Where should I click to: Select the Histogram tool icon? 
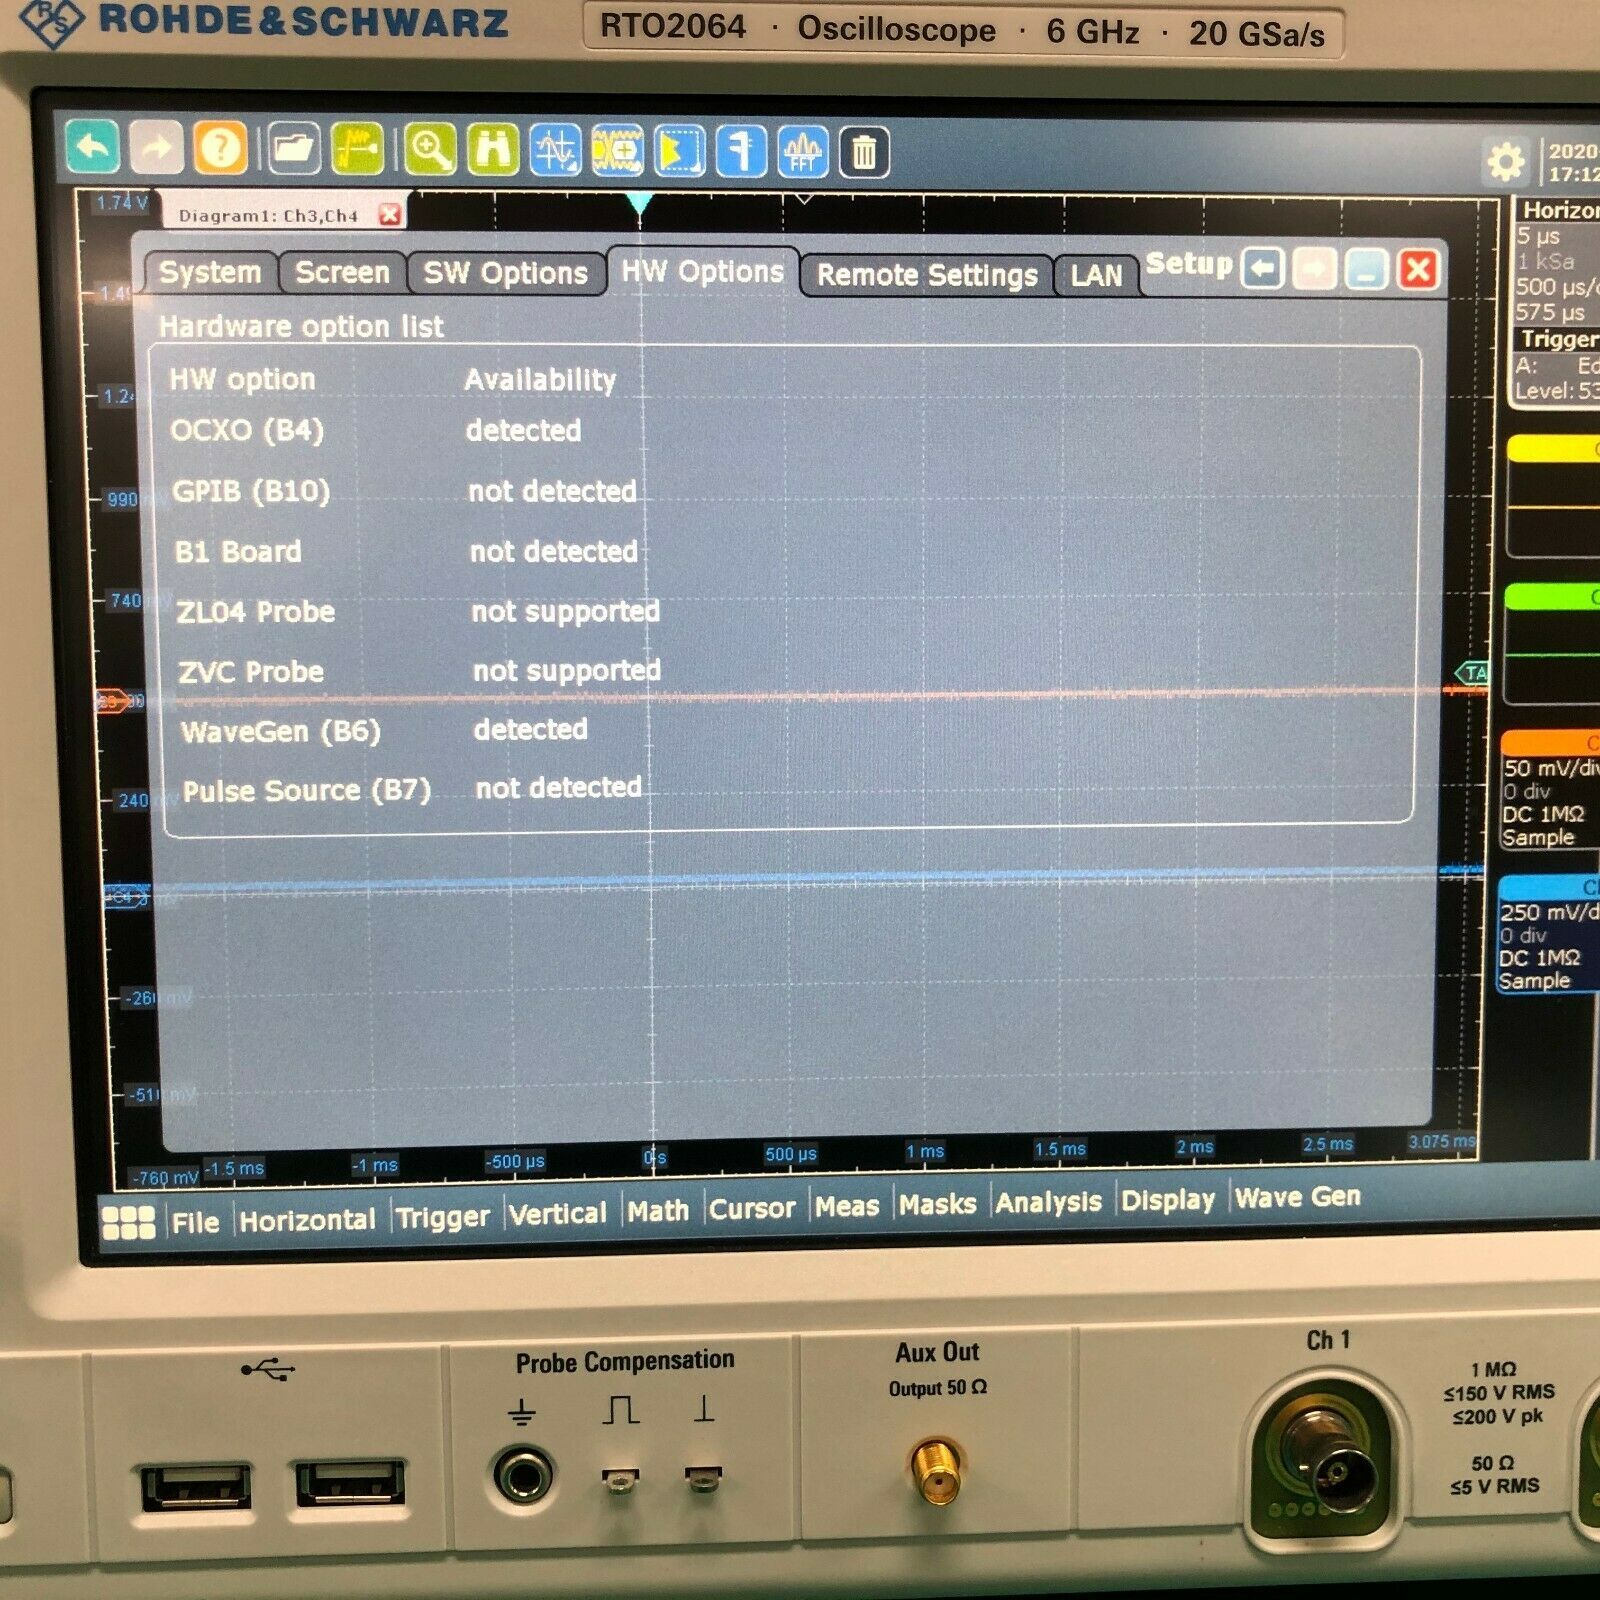coord(679,152)
